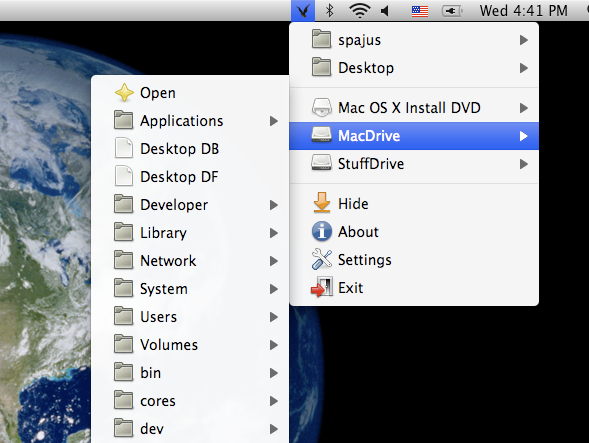589x443 pixels.
Task: Click the Users label text
Action: tap(158, 317)
